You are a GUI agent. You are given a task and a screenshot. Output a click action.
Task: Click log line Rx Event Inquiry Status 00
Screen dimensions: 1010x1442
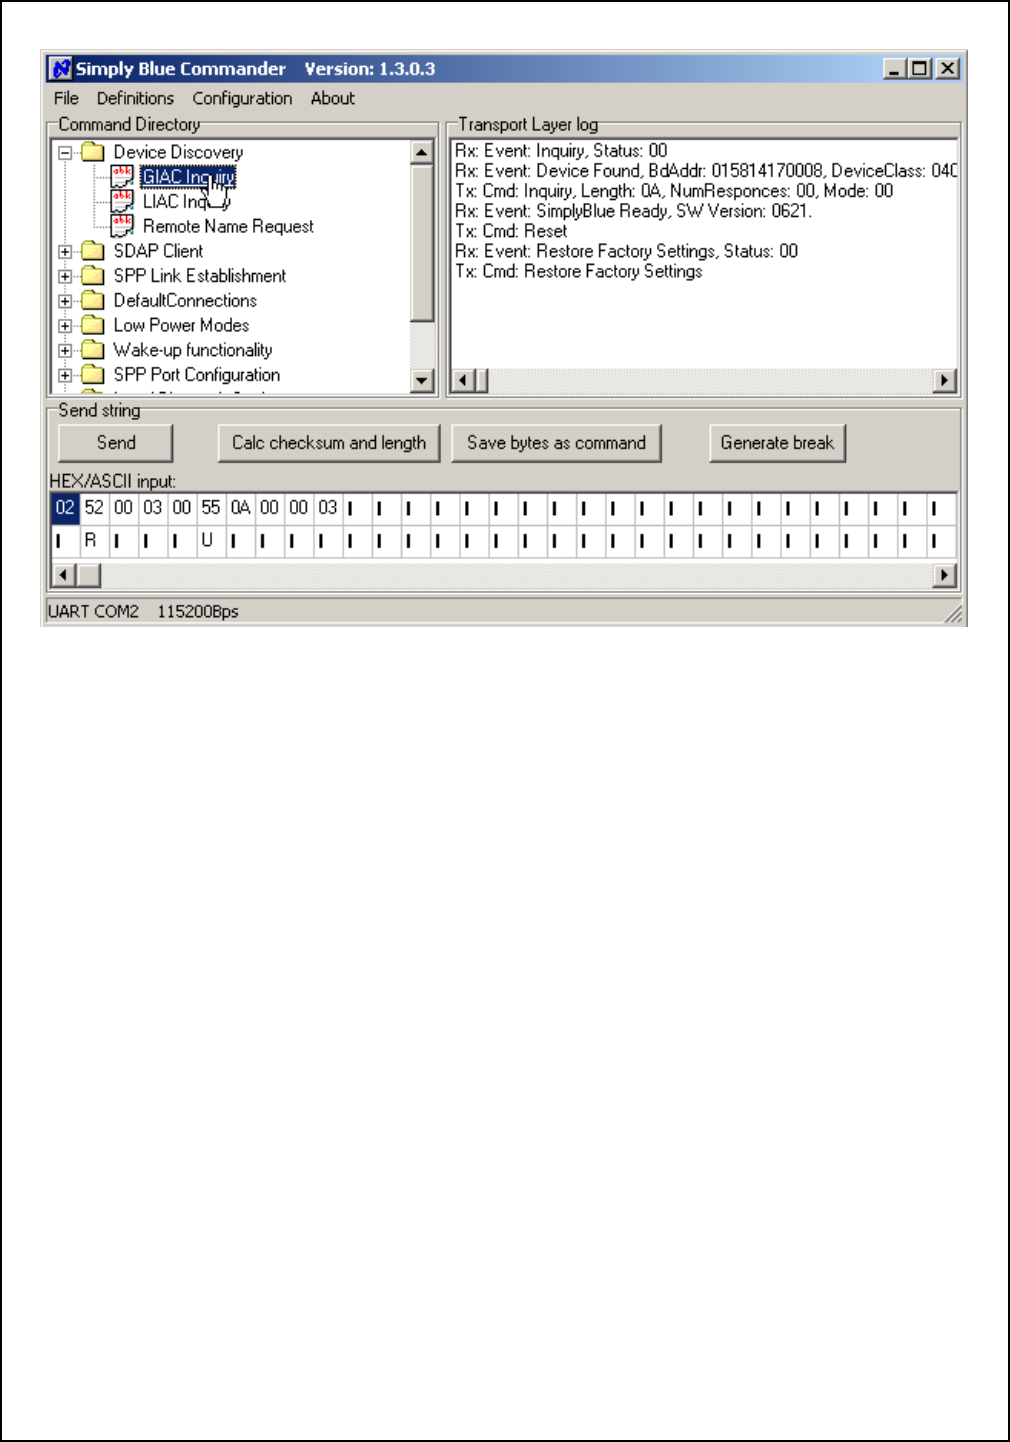point(561,151)
